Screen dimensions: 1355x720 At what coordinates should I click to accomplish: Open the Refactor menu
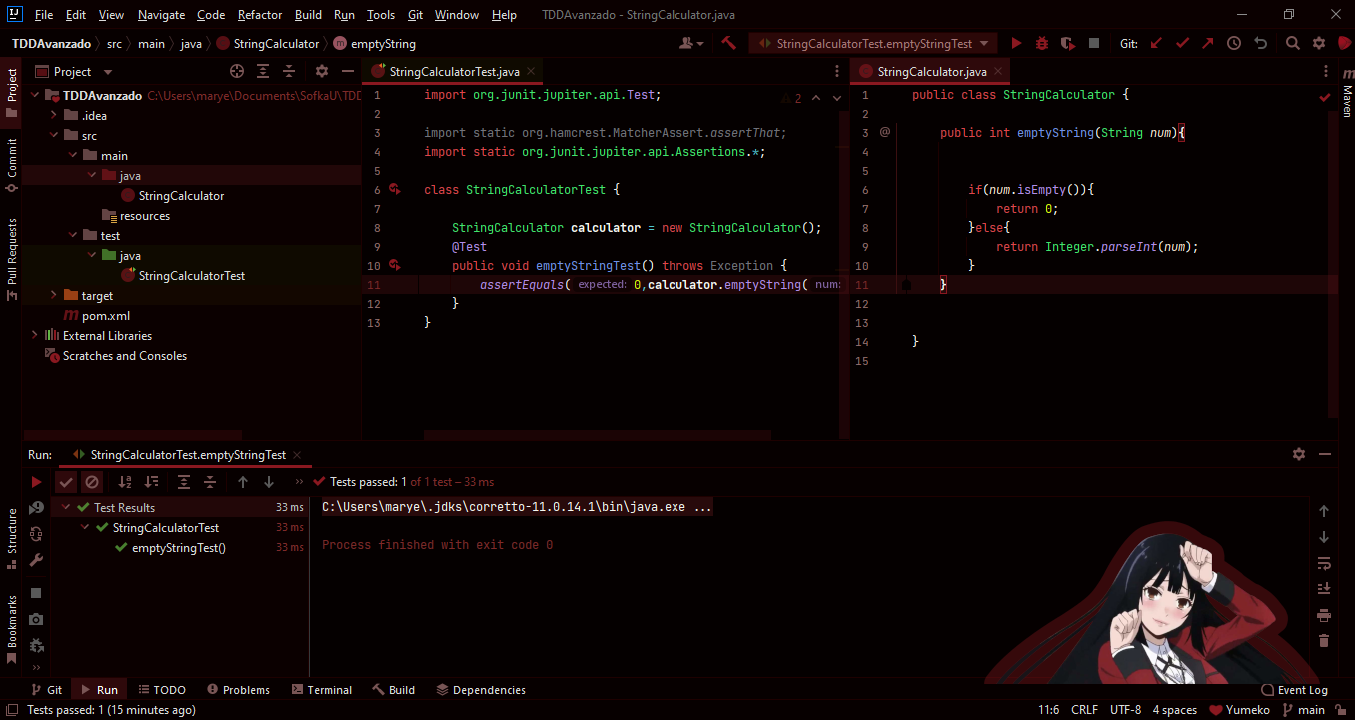point(259,14)
